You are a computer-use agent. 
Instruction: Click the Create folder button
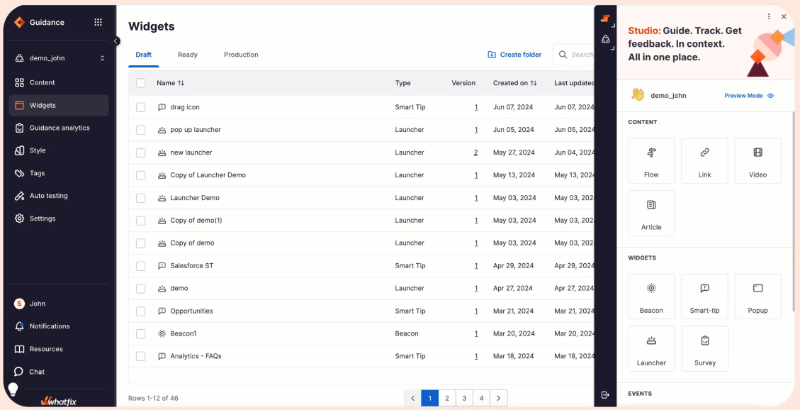[514, 55]
